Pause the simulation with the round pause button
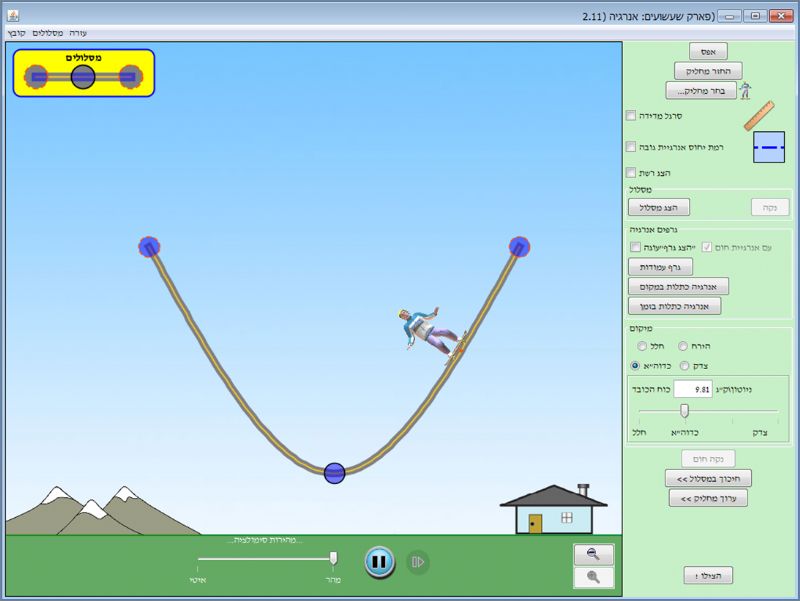This screenshot has height=601, width=800. point(379,562)
